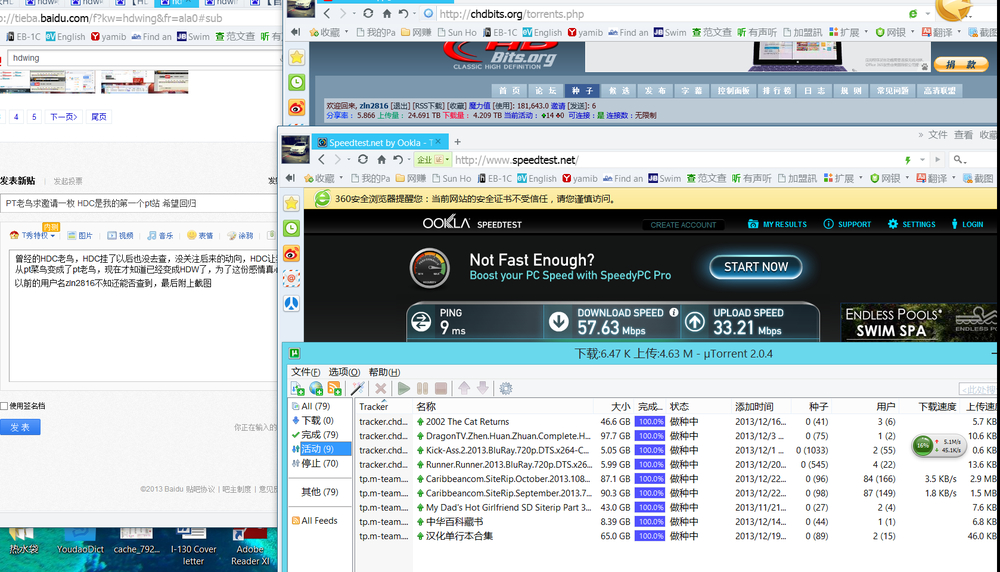This screenshot has width=1000, height=572.
Task: Insert 表情 emoticon in Tieba editor
Action: pos(200,235)
